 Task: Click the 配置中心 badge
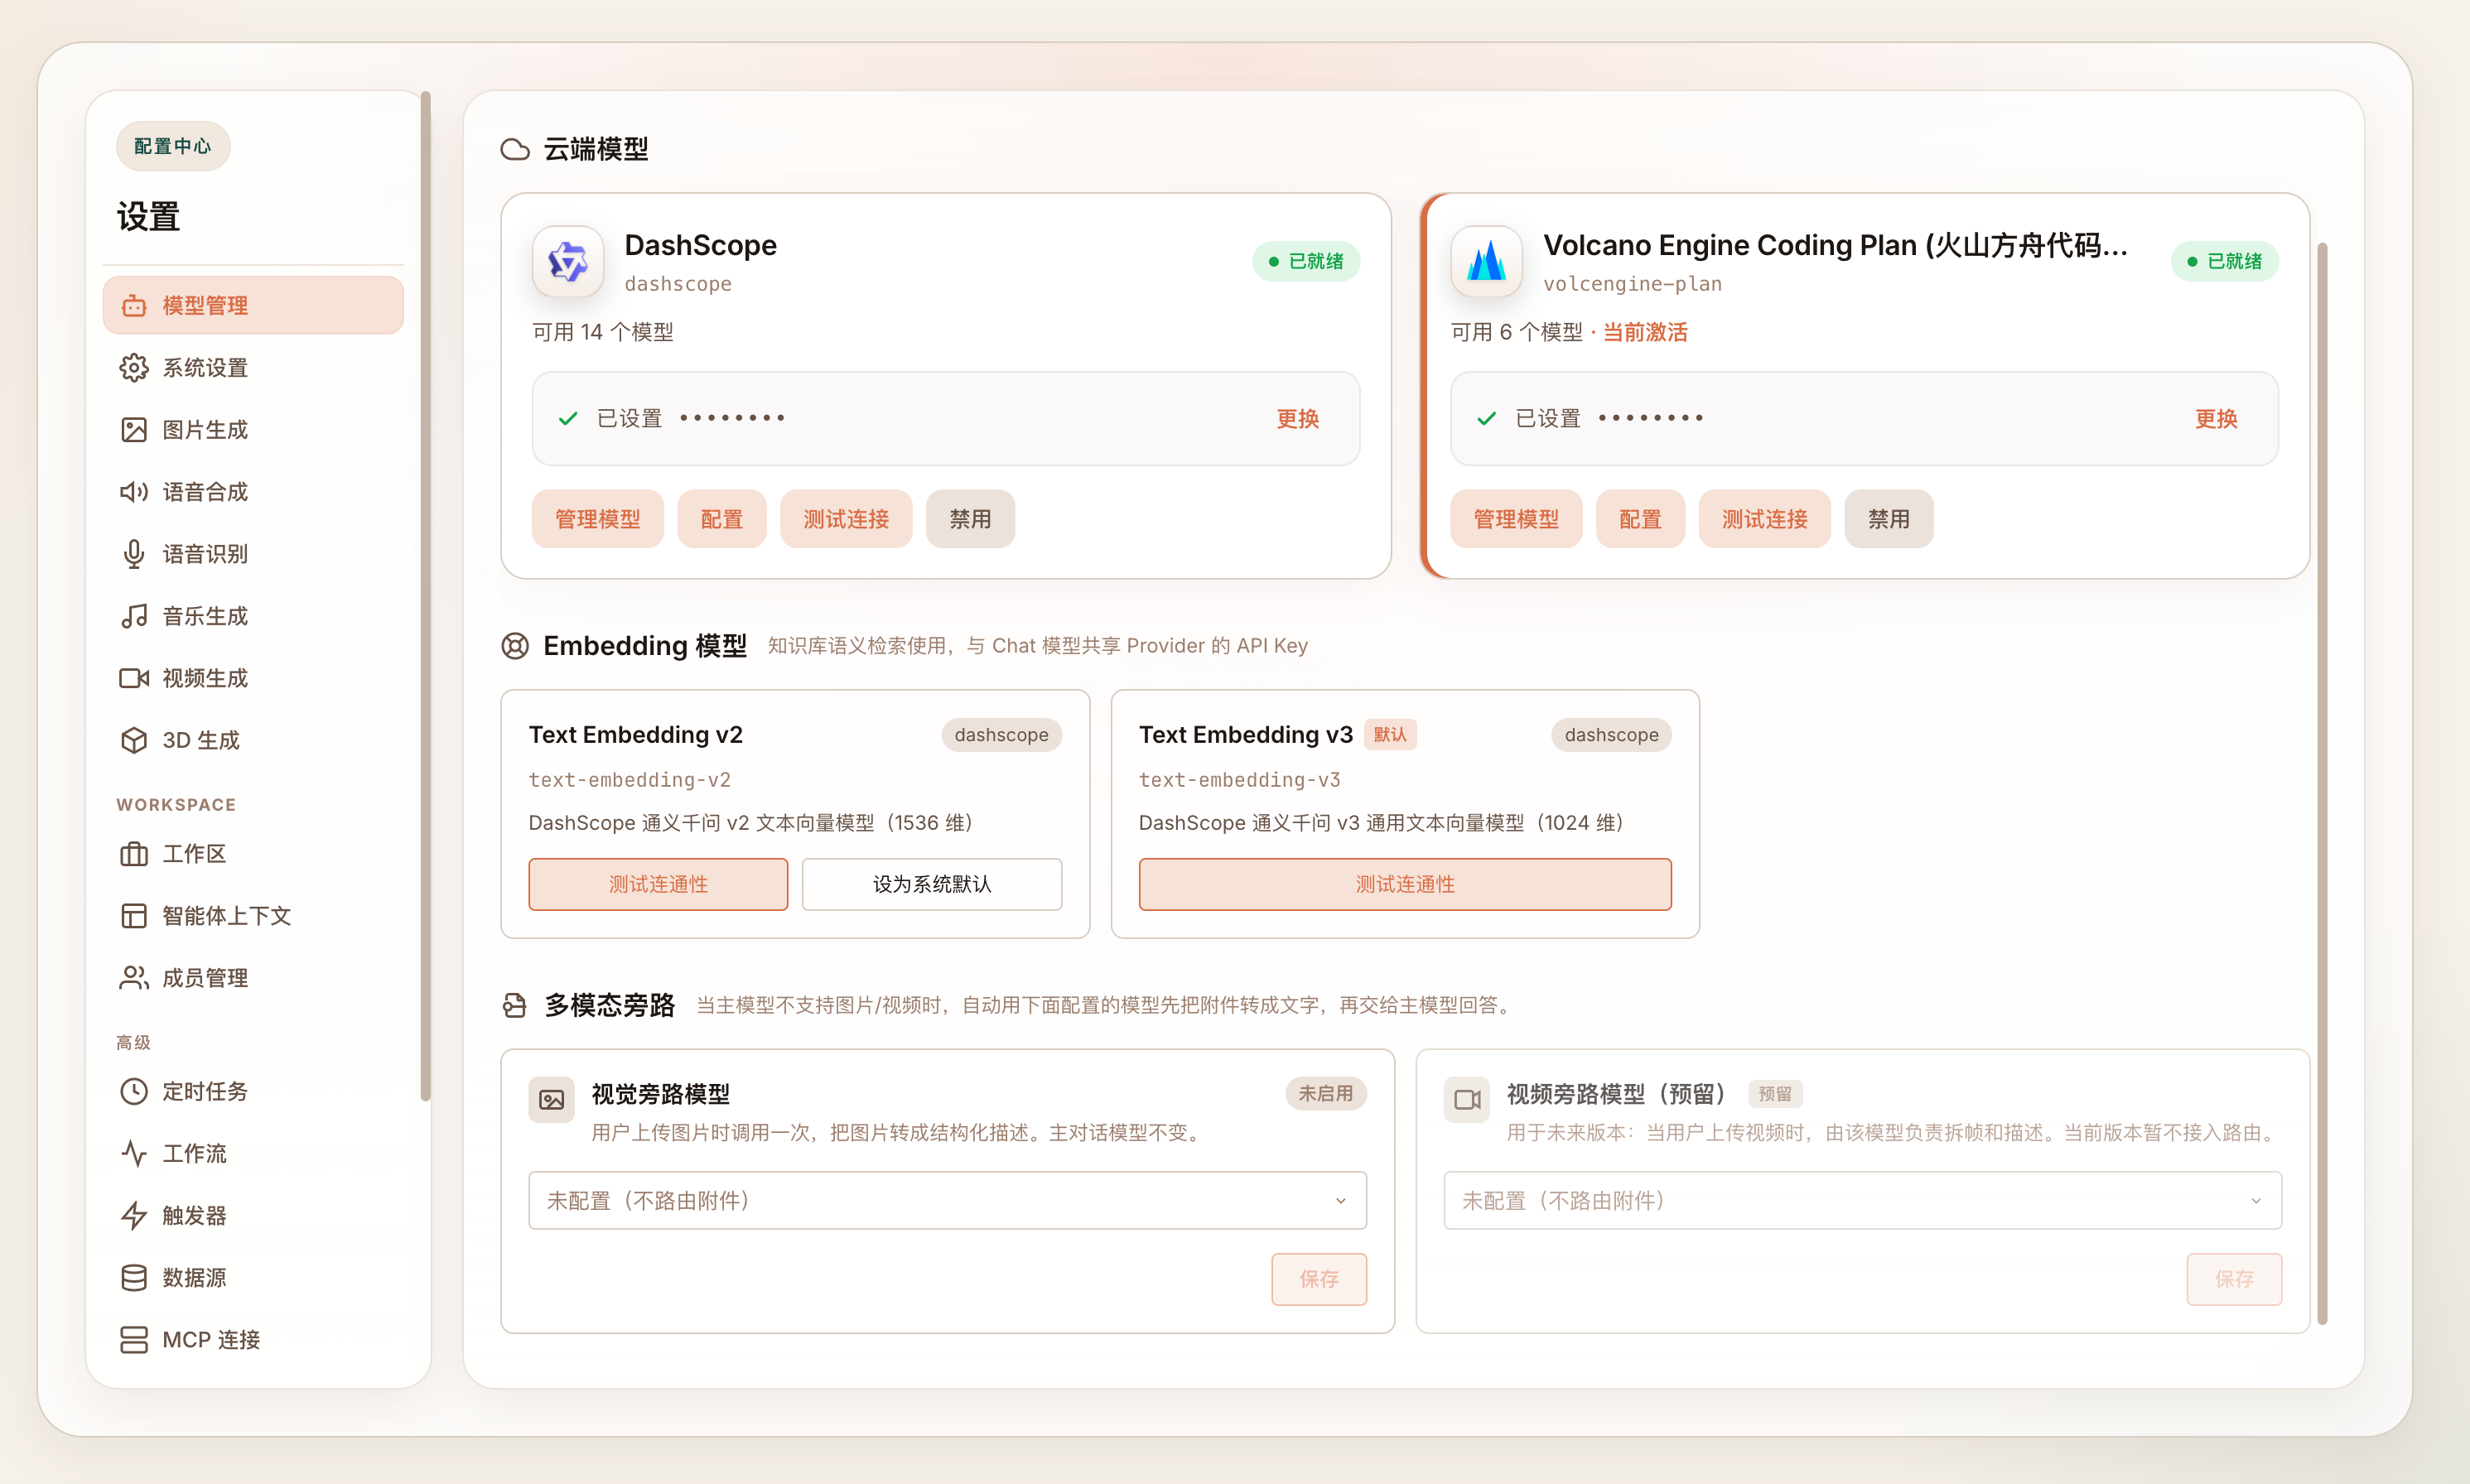coord(173,146)
